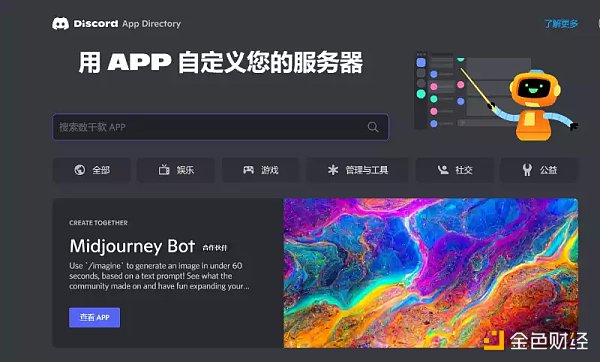Open the 了解更多 link

[561, 24]
